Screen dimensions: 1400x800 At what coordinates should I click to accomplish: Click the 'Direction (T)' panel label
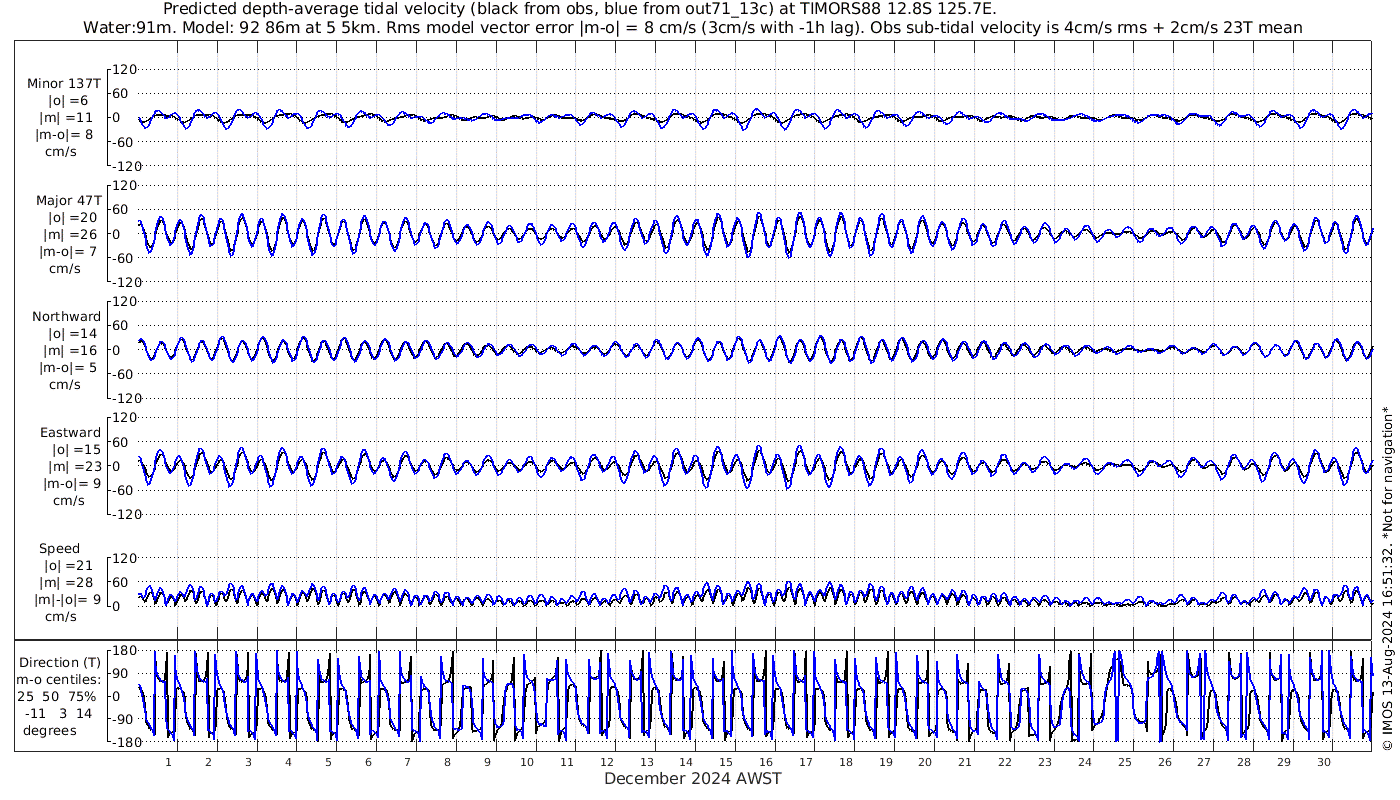tap(61, 663)
